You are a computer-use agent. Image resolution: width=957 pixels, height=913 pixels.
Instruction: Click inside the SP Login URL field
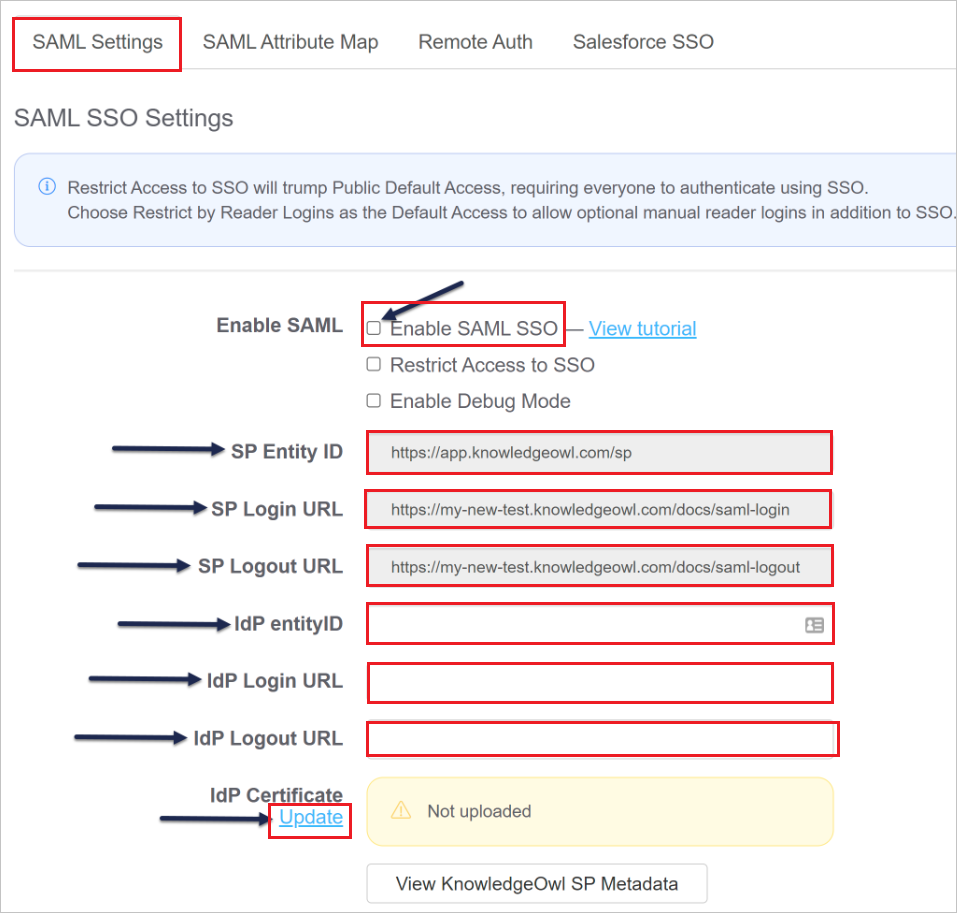(x=598, y=509)
